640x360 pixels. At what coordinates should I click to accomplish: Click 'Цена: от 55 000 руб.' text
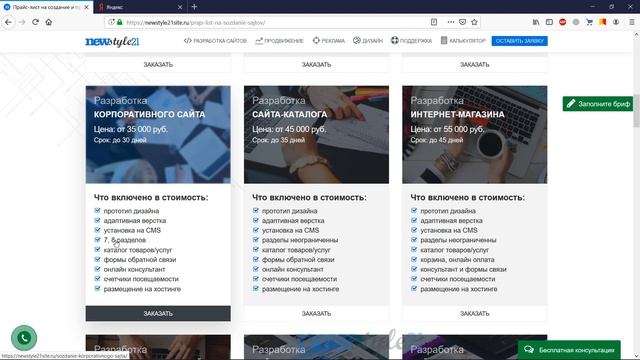coord(447,129)
